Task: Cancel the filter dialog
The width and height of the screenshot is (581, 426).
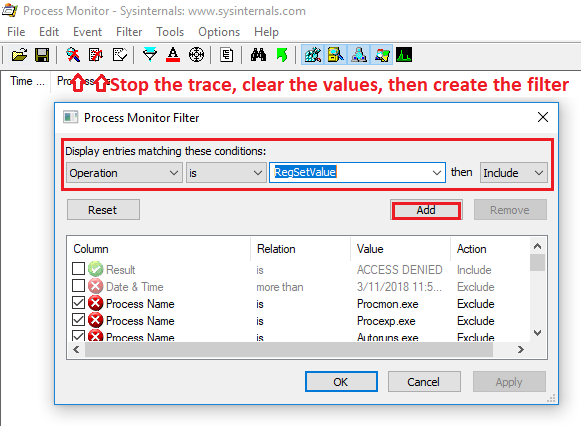Action: pyautogui.click(x=424, y=382)
